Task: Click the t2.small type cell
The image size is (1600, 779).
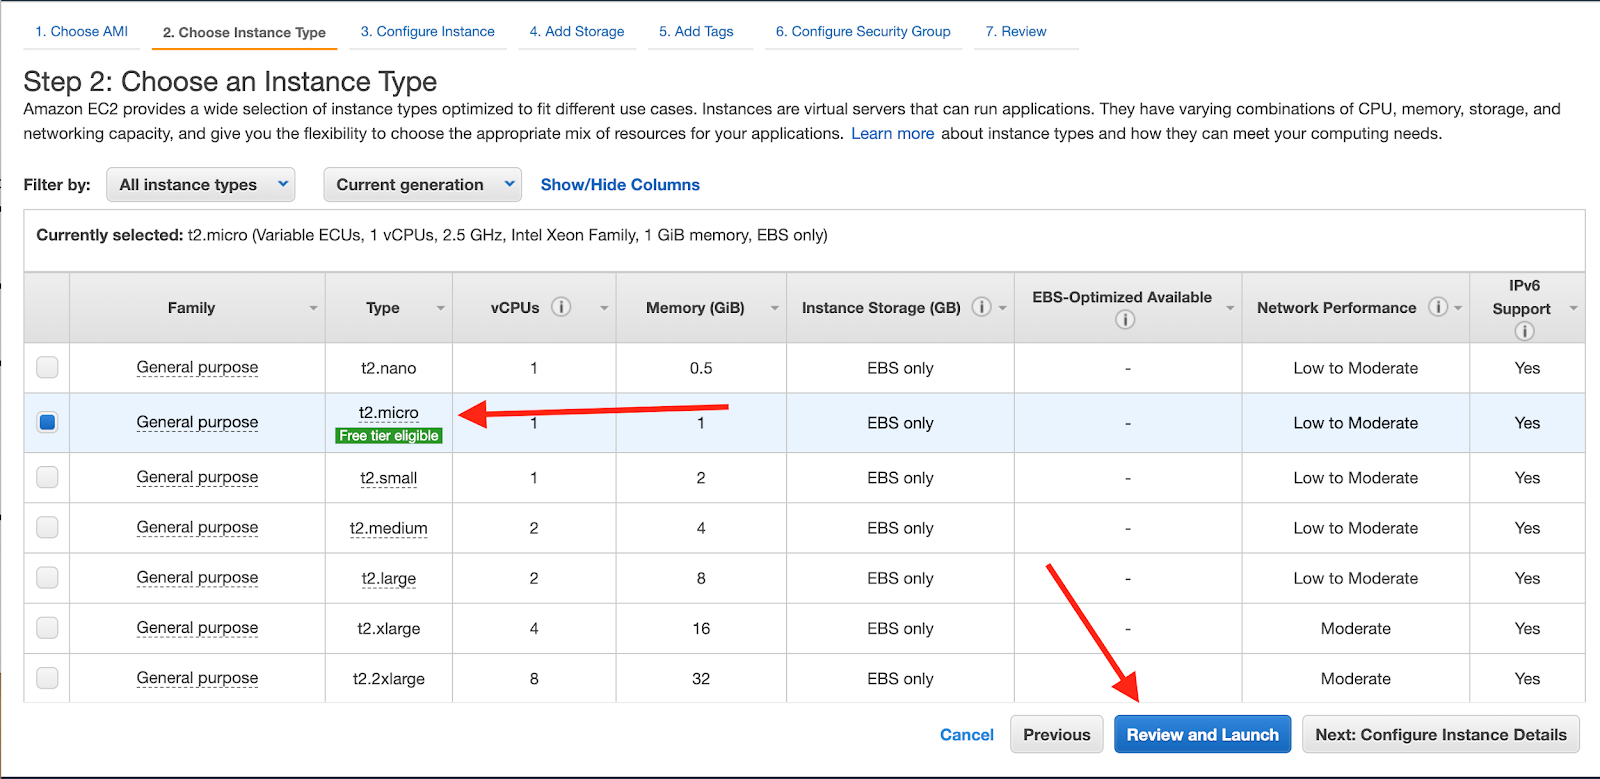Action: [389, 478]
